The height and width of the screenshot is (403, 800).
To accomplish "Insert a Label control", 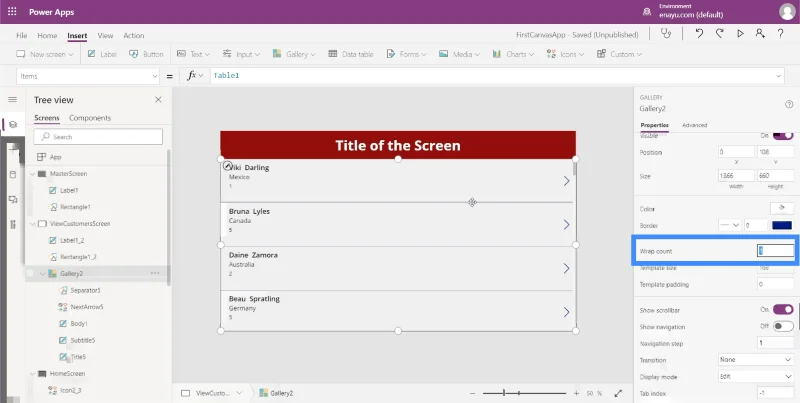I will 102,54.
